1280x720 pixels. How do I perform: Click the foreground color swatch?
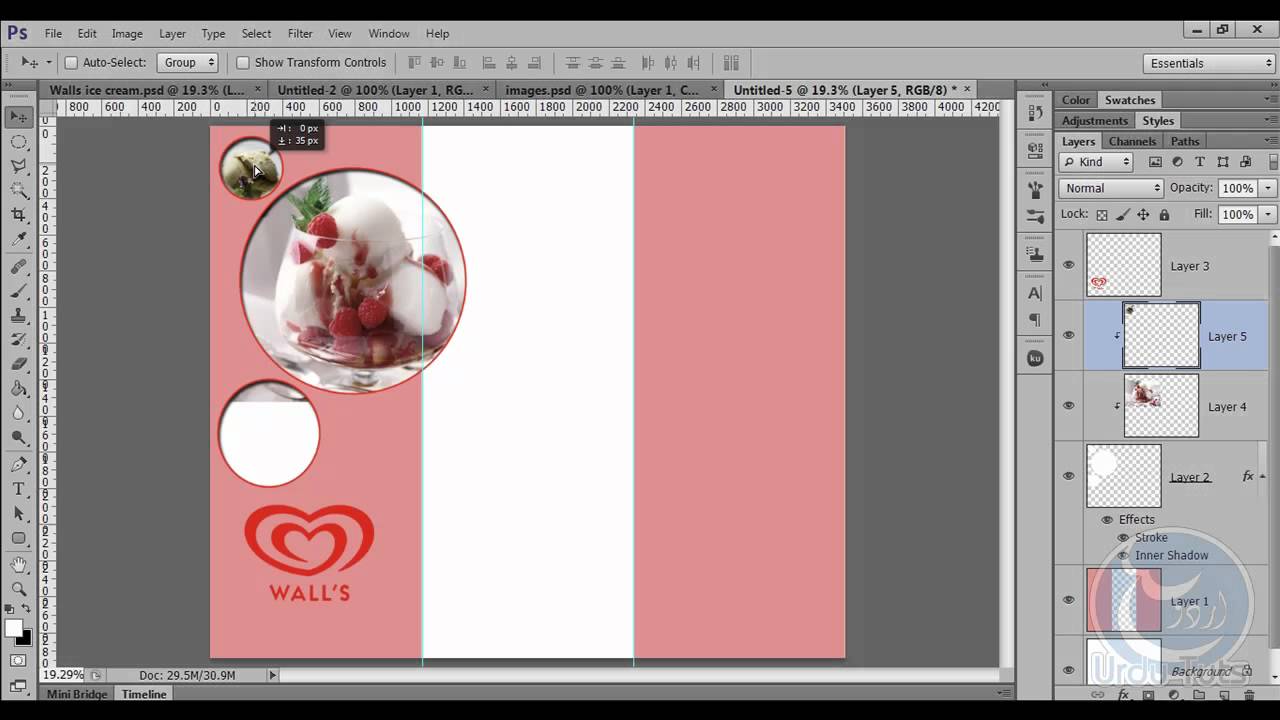point(13,628)
